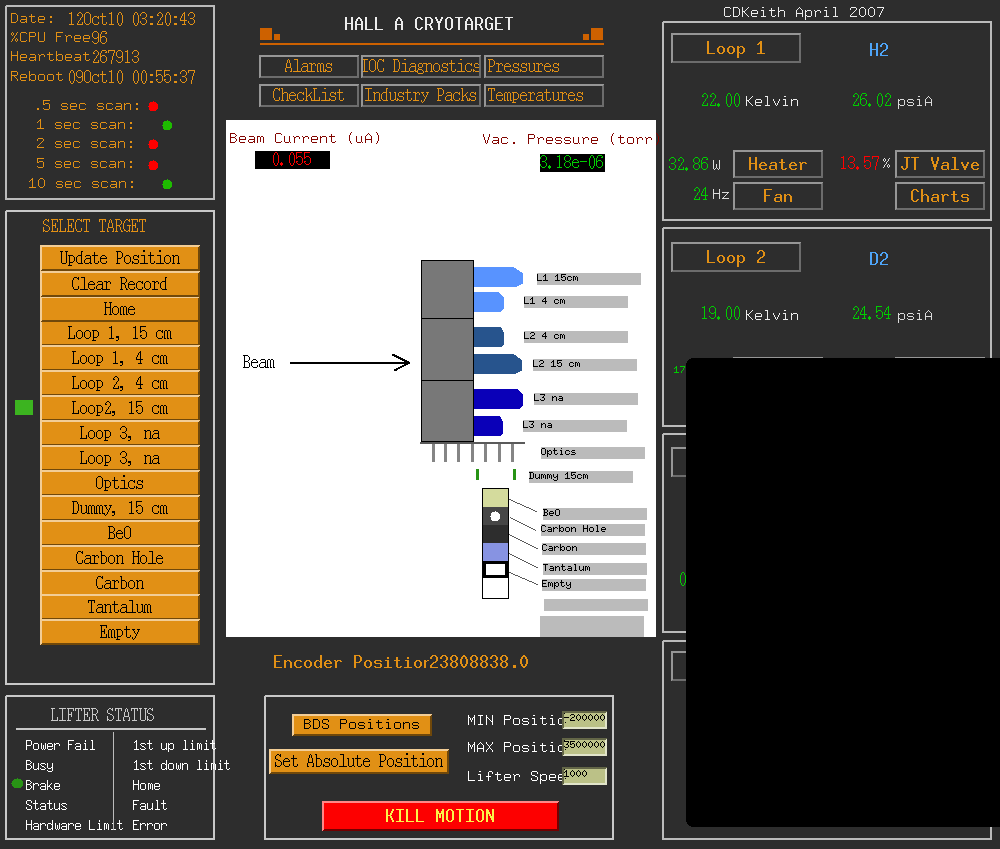The width and height of the screenshot is (1000, 849).
Task: Select the Carbon Hole target
Action: 120,558
